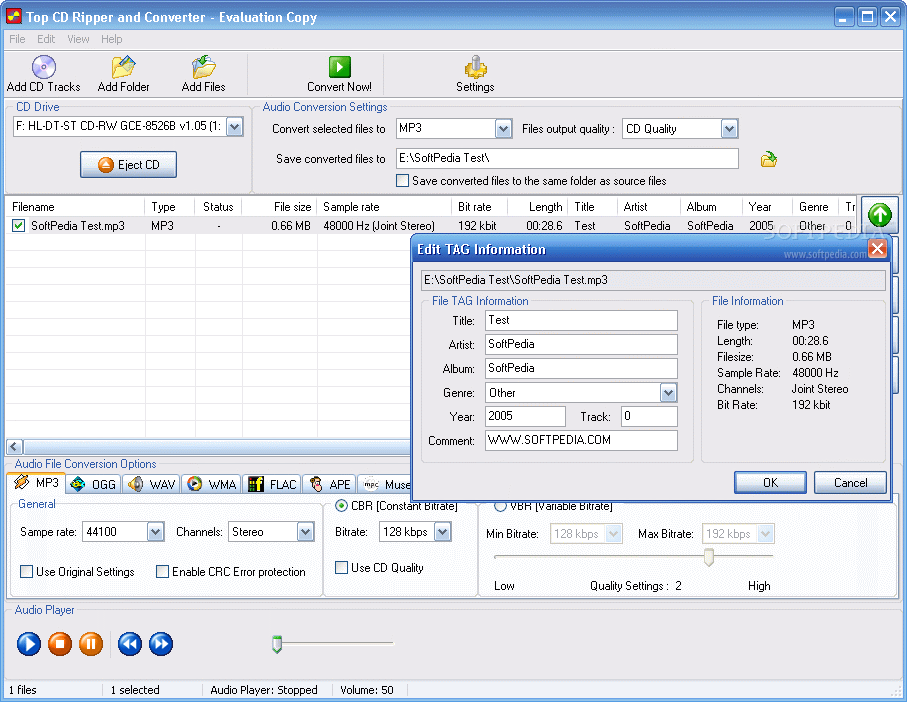Click the app icon in title bar

13,16
